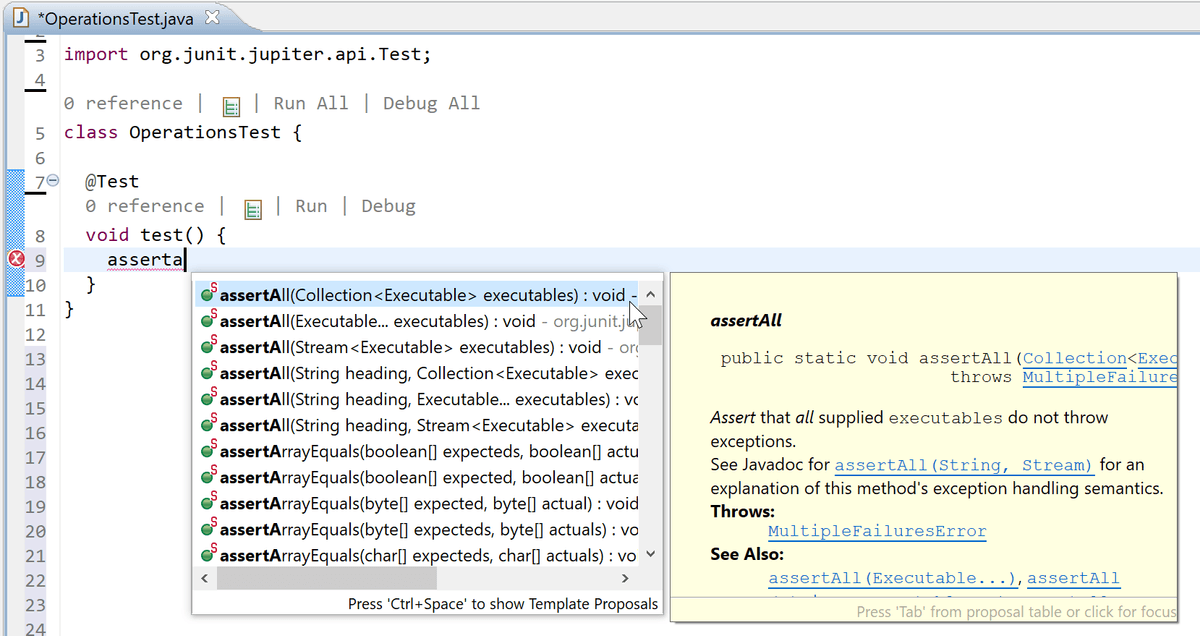
Task: Click the import org.junit.jupiter.api.Test line
Action: (x=248, y=54)
